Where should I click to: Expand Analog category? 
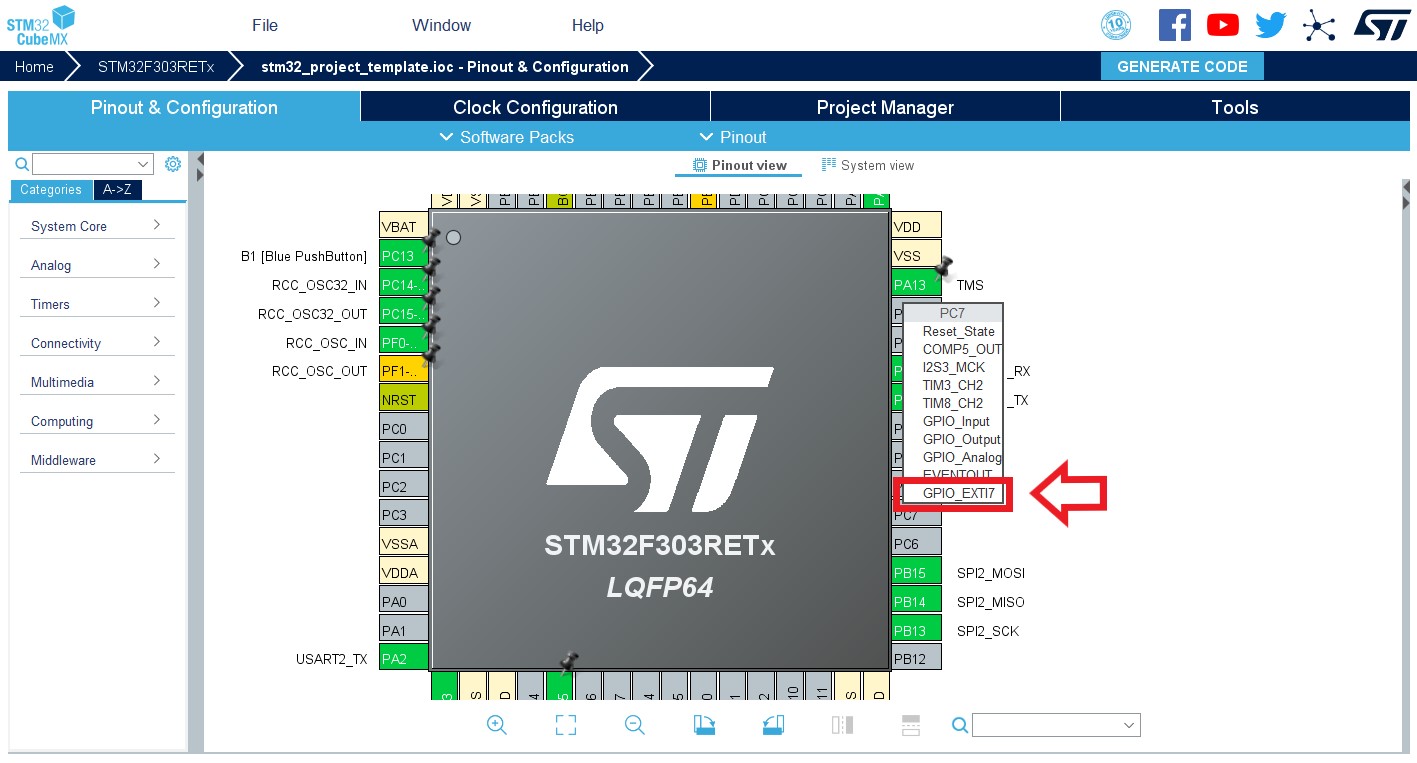click(x=96, y=265)
